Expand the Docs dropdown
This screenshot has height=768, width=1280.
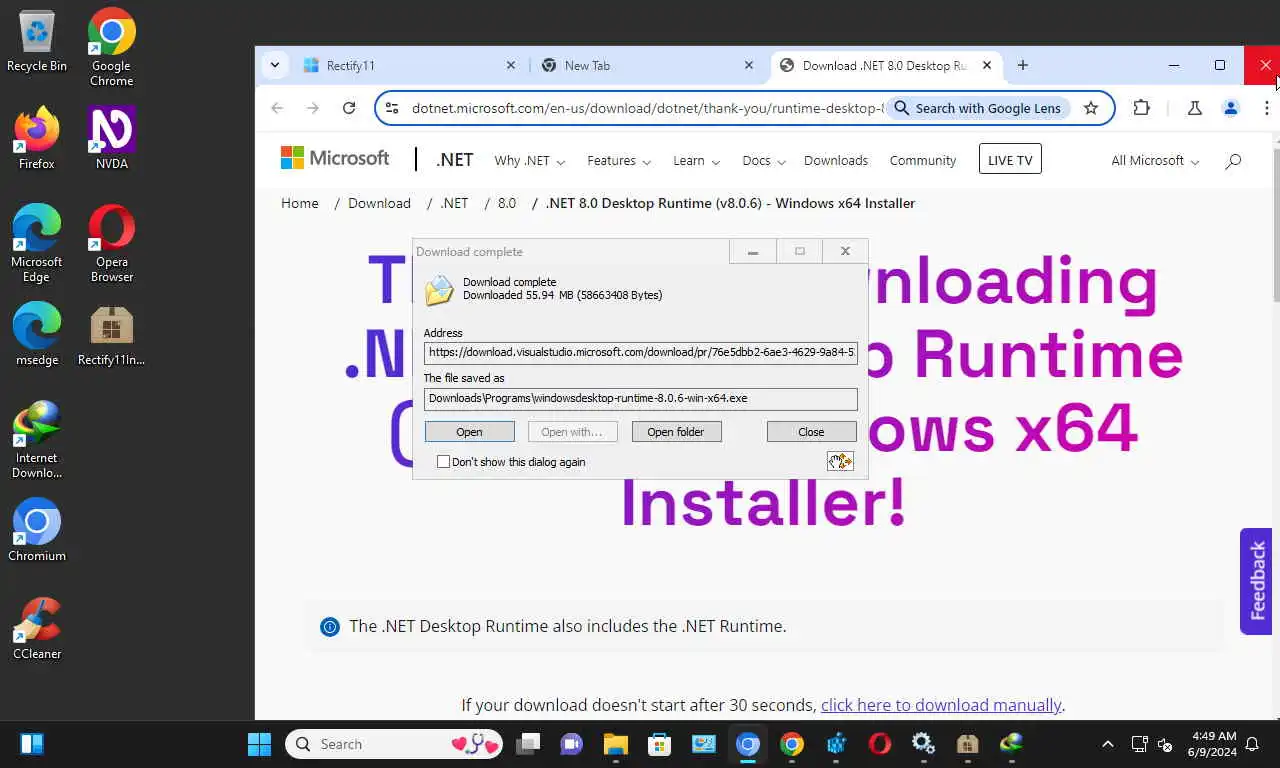point(764,160)
